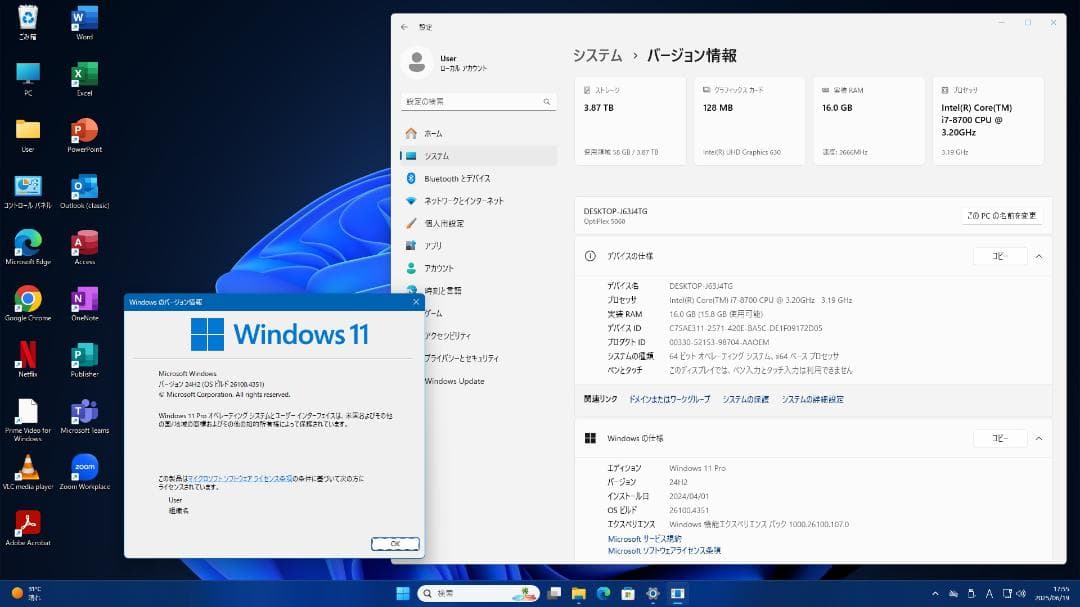Copy the Windows specifications with コピー

pyautogui.click(x=998, y=437)
